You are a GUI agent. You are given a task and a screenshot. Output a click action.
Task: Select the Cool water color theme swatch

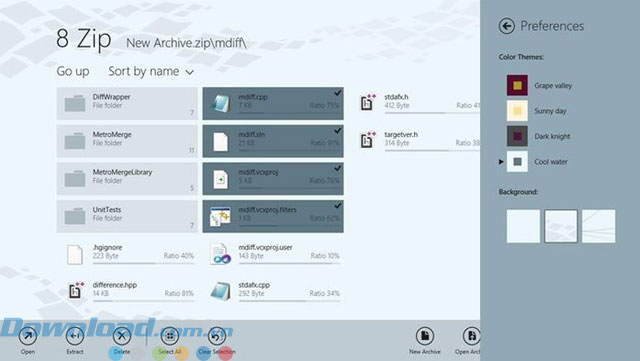517,162
